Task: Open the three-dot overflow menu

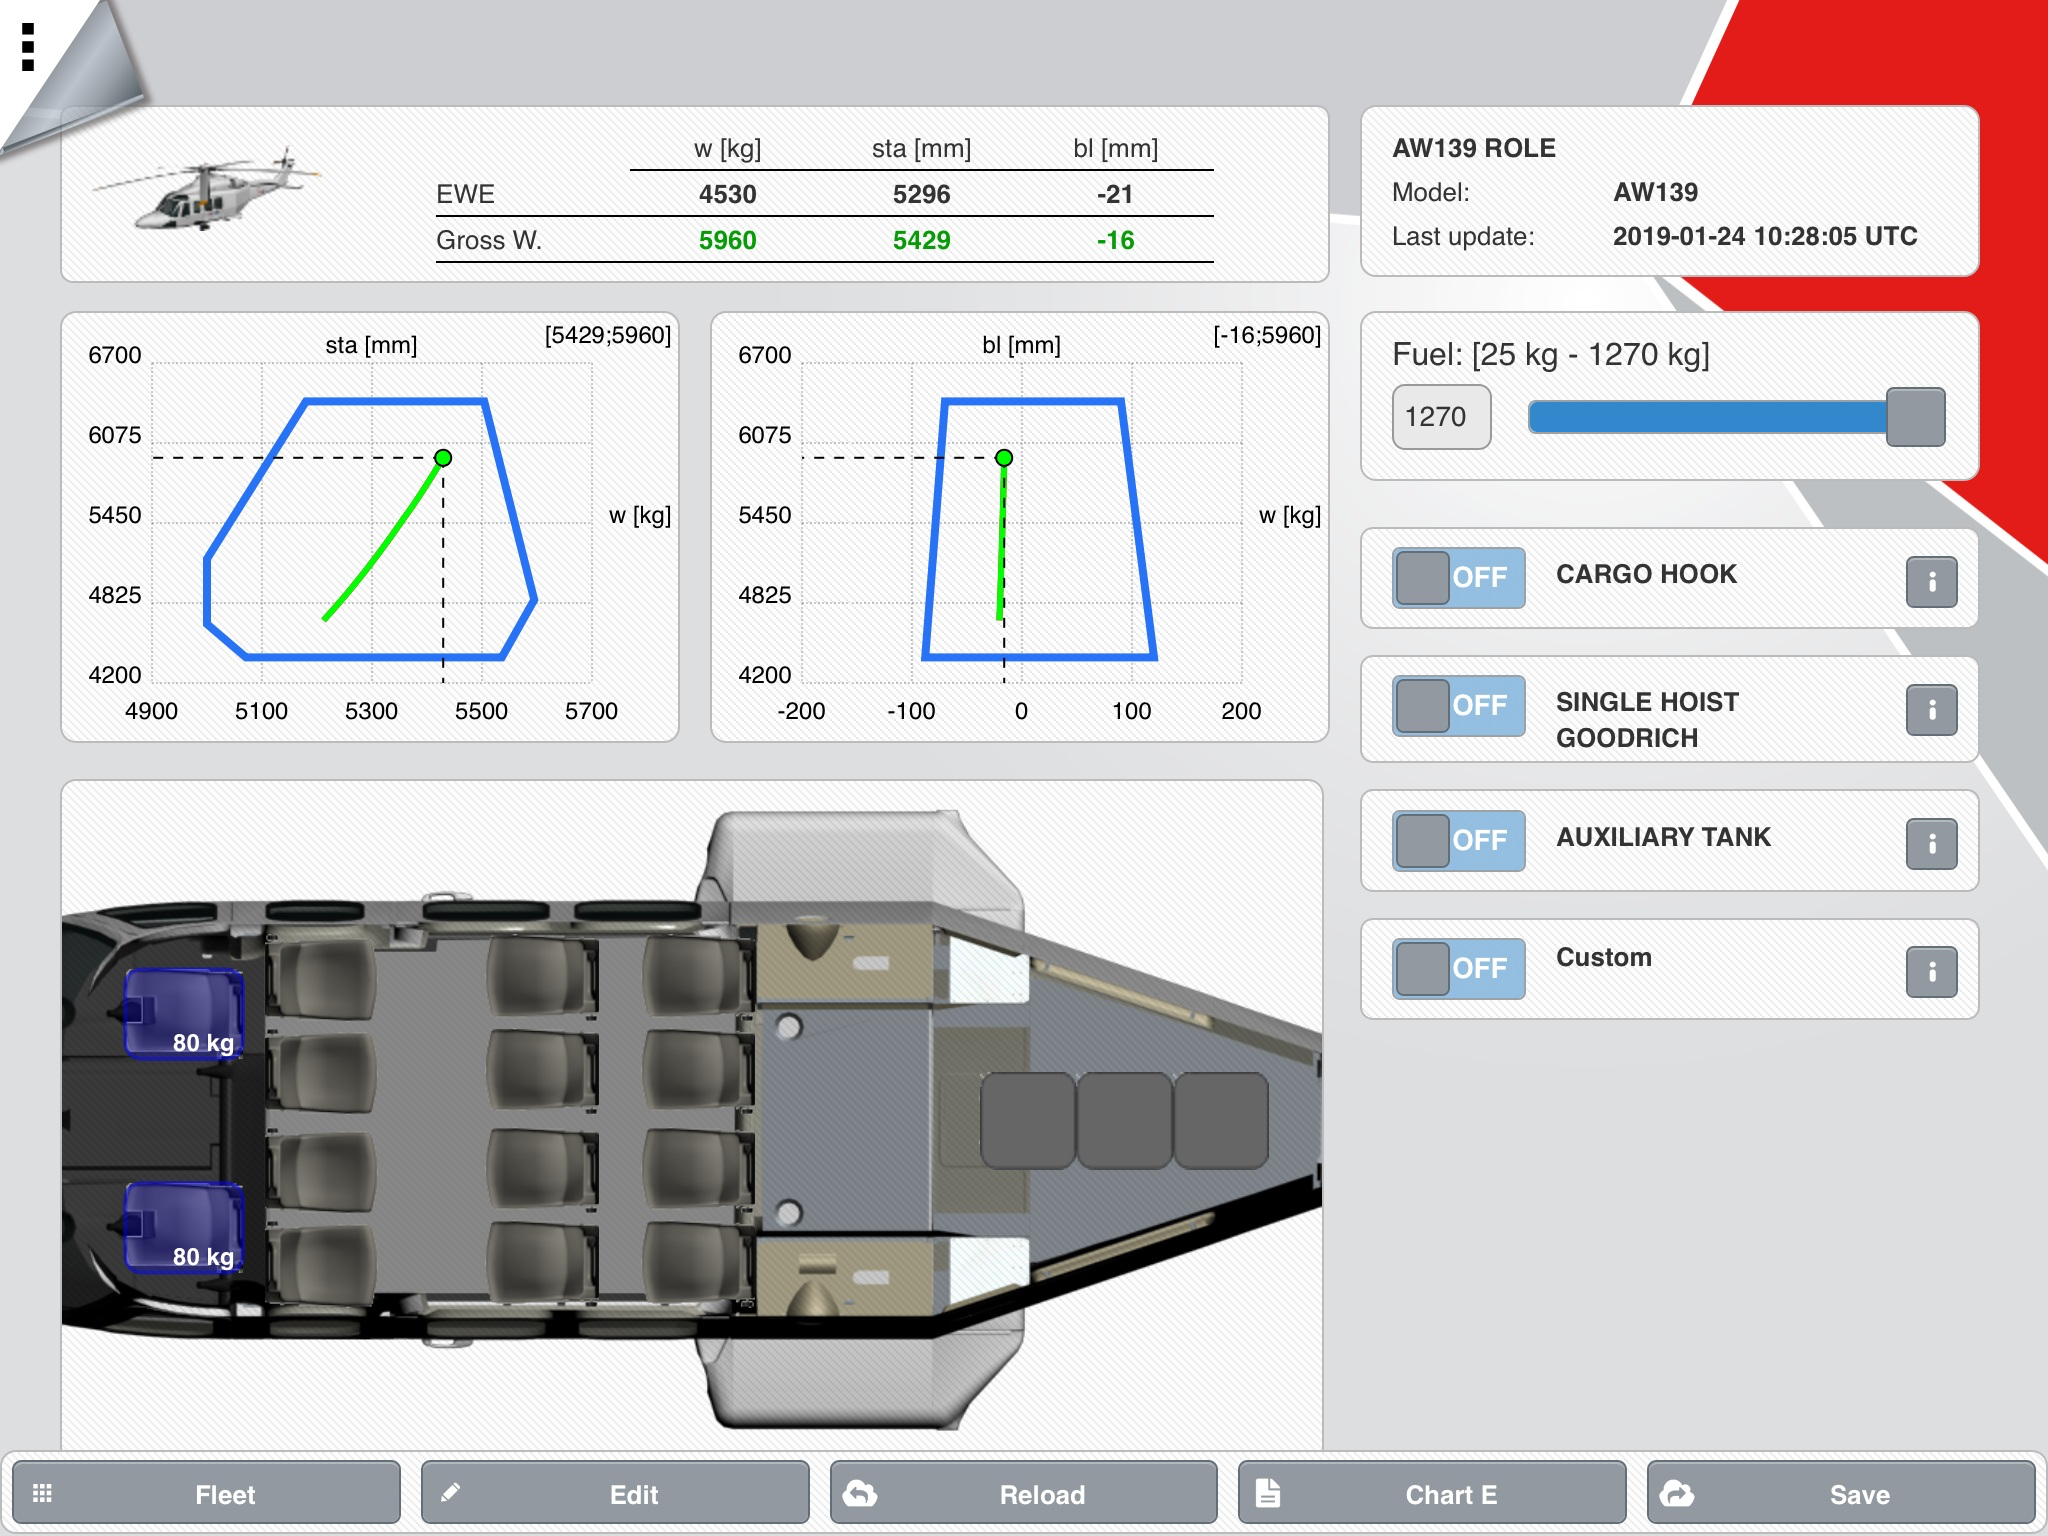Action: pyautogui.click(x=28, y=47)
